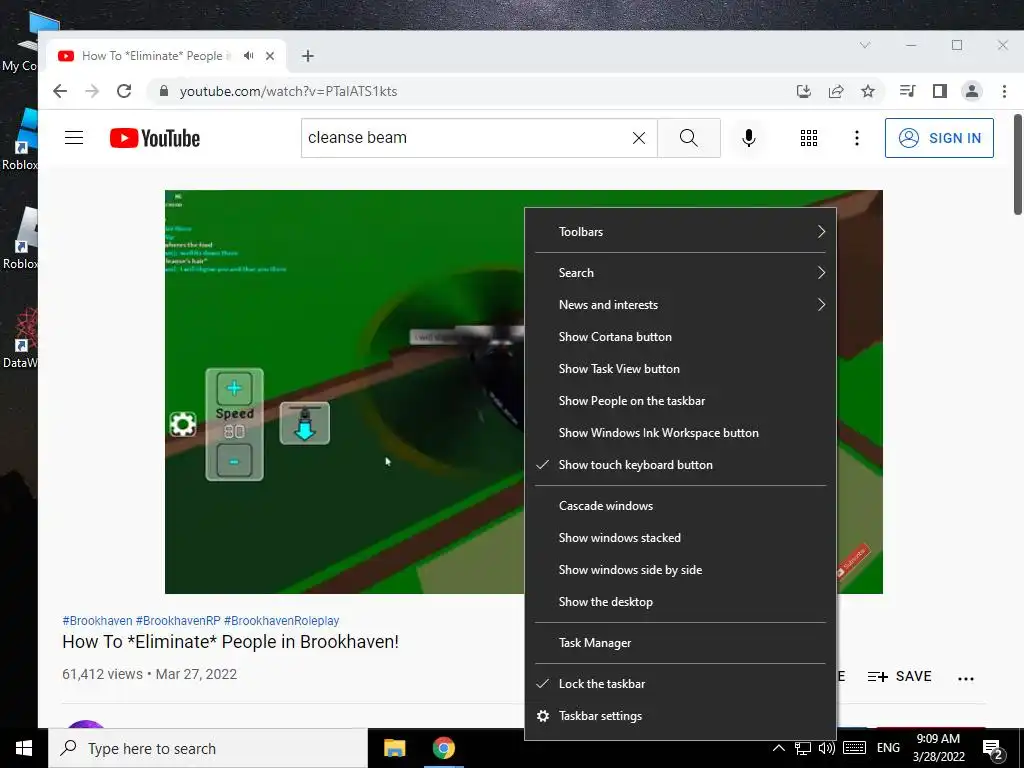Open the Chrome three-dot menu
This screenshot has width=1024, height=768.
[1004, 91]
